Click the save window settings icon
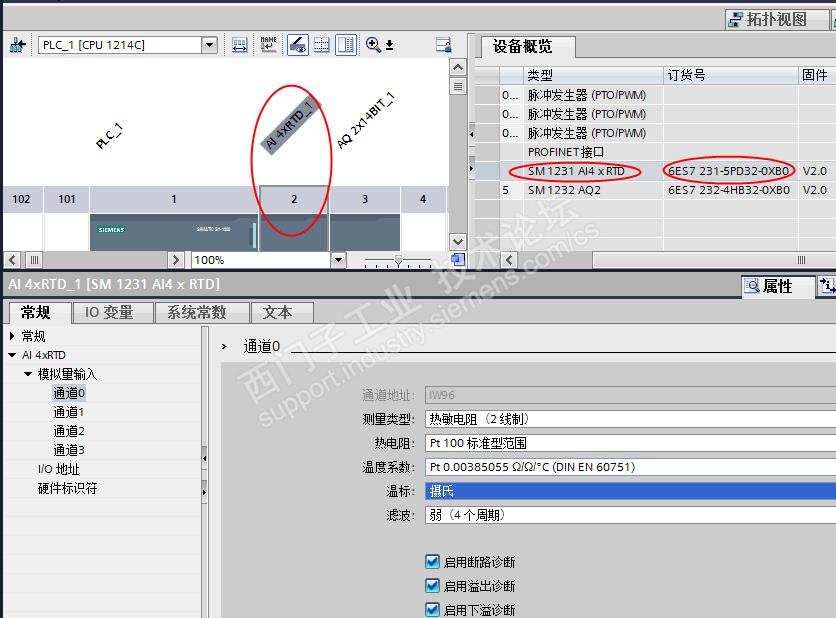This screenshot has width=836, height=618. click(x=443, y=45)
